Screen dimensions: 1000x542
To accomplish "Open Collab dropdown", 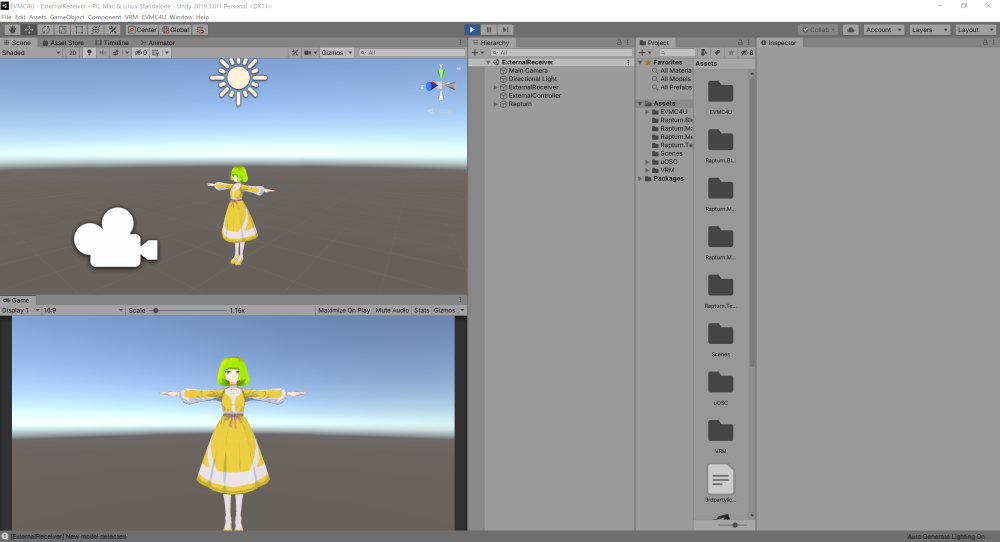I will coord(818,29).
